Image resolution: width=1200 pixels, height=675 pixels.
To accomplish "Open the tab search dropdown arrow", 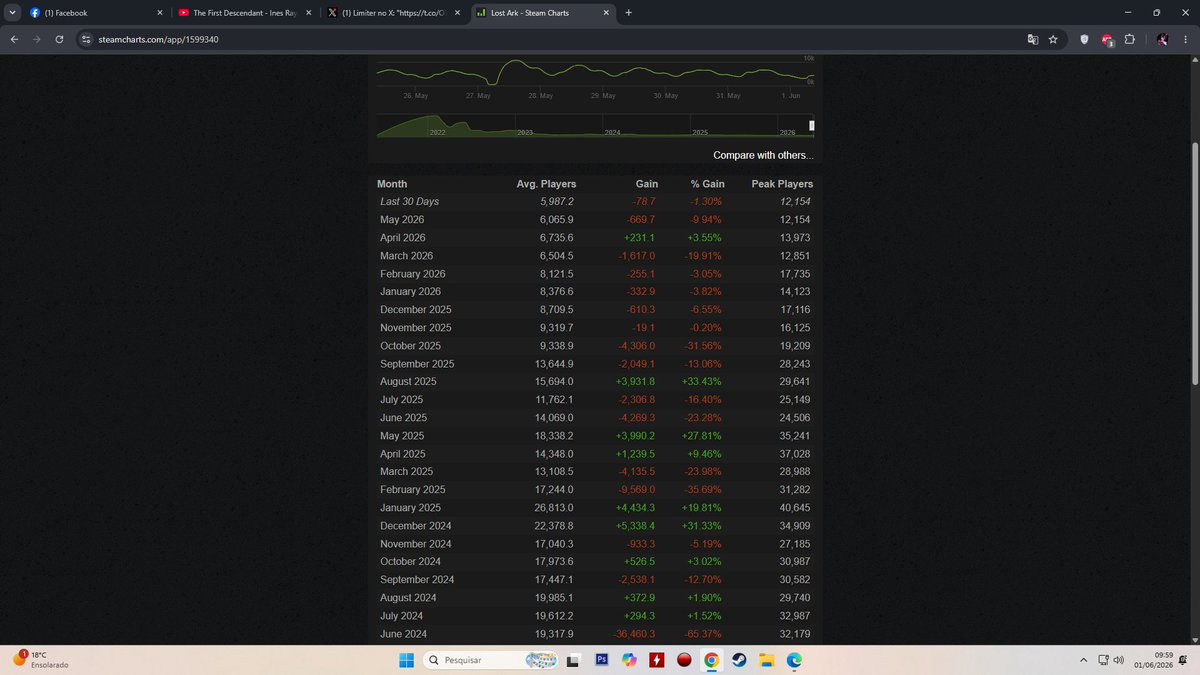I will (x=13, y=13).
